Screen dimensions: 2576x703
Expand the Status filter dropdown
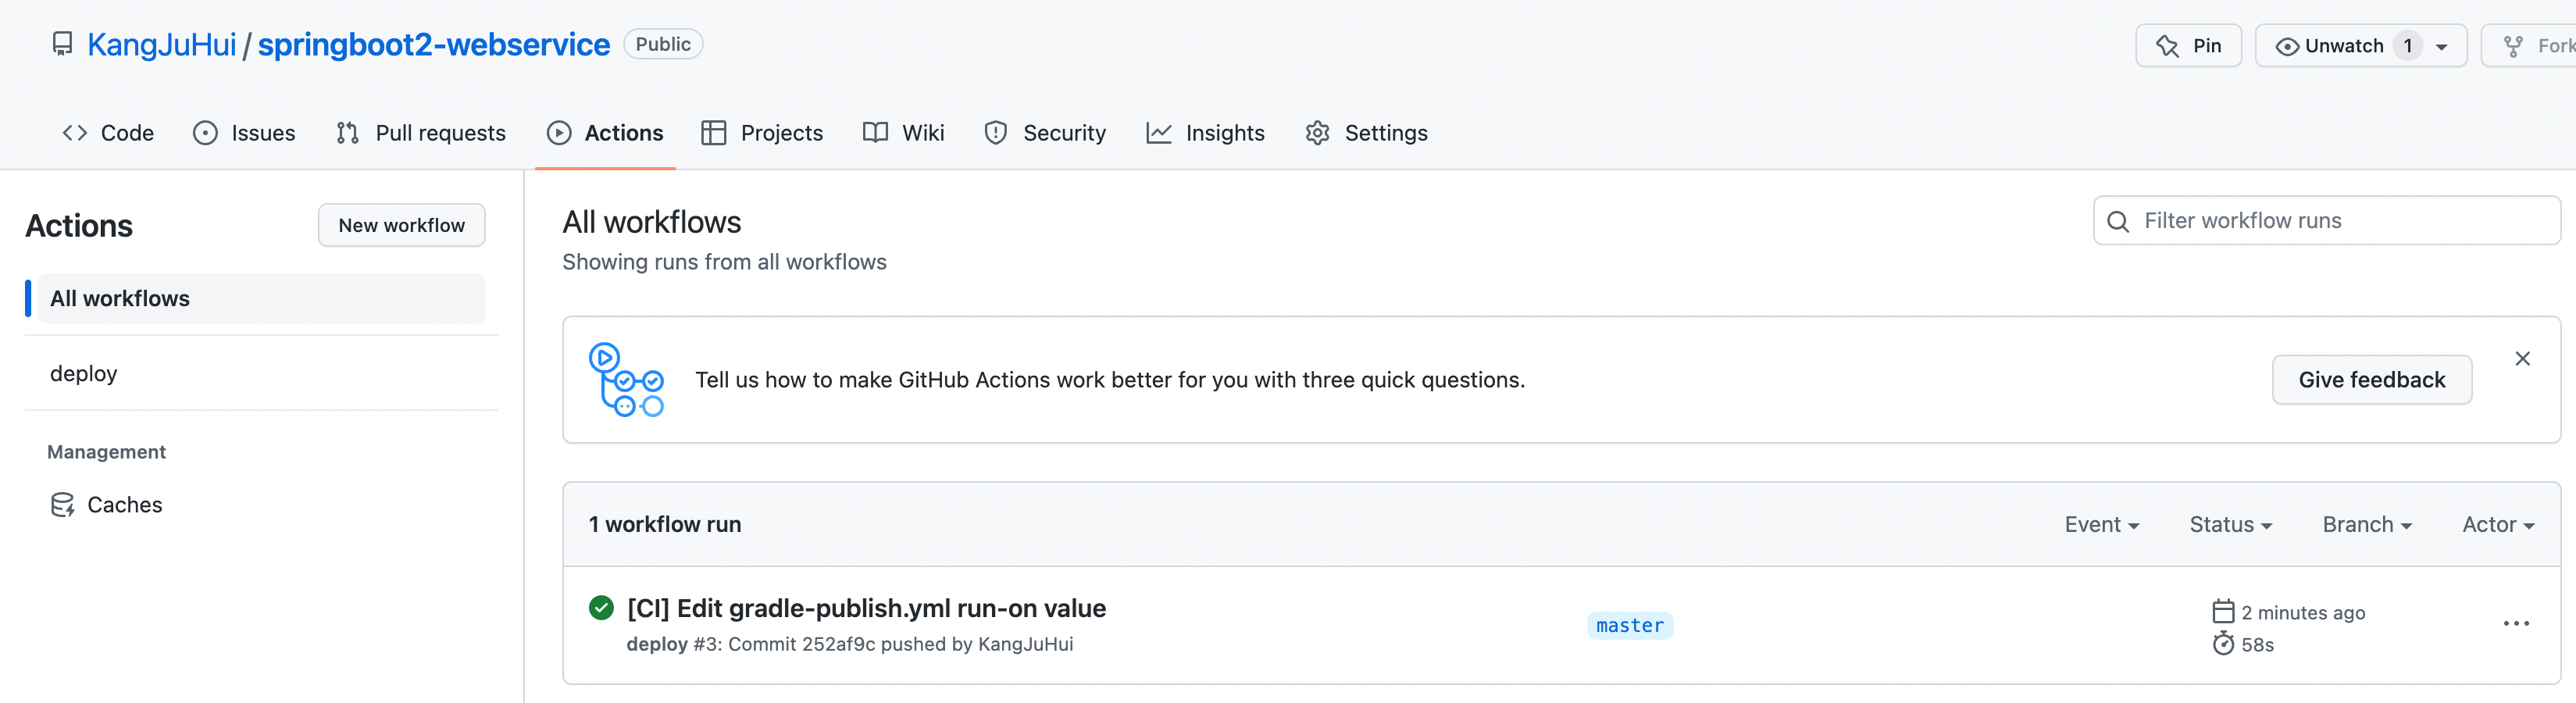tap(2230, 524)
